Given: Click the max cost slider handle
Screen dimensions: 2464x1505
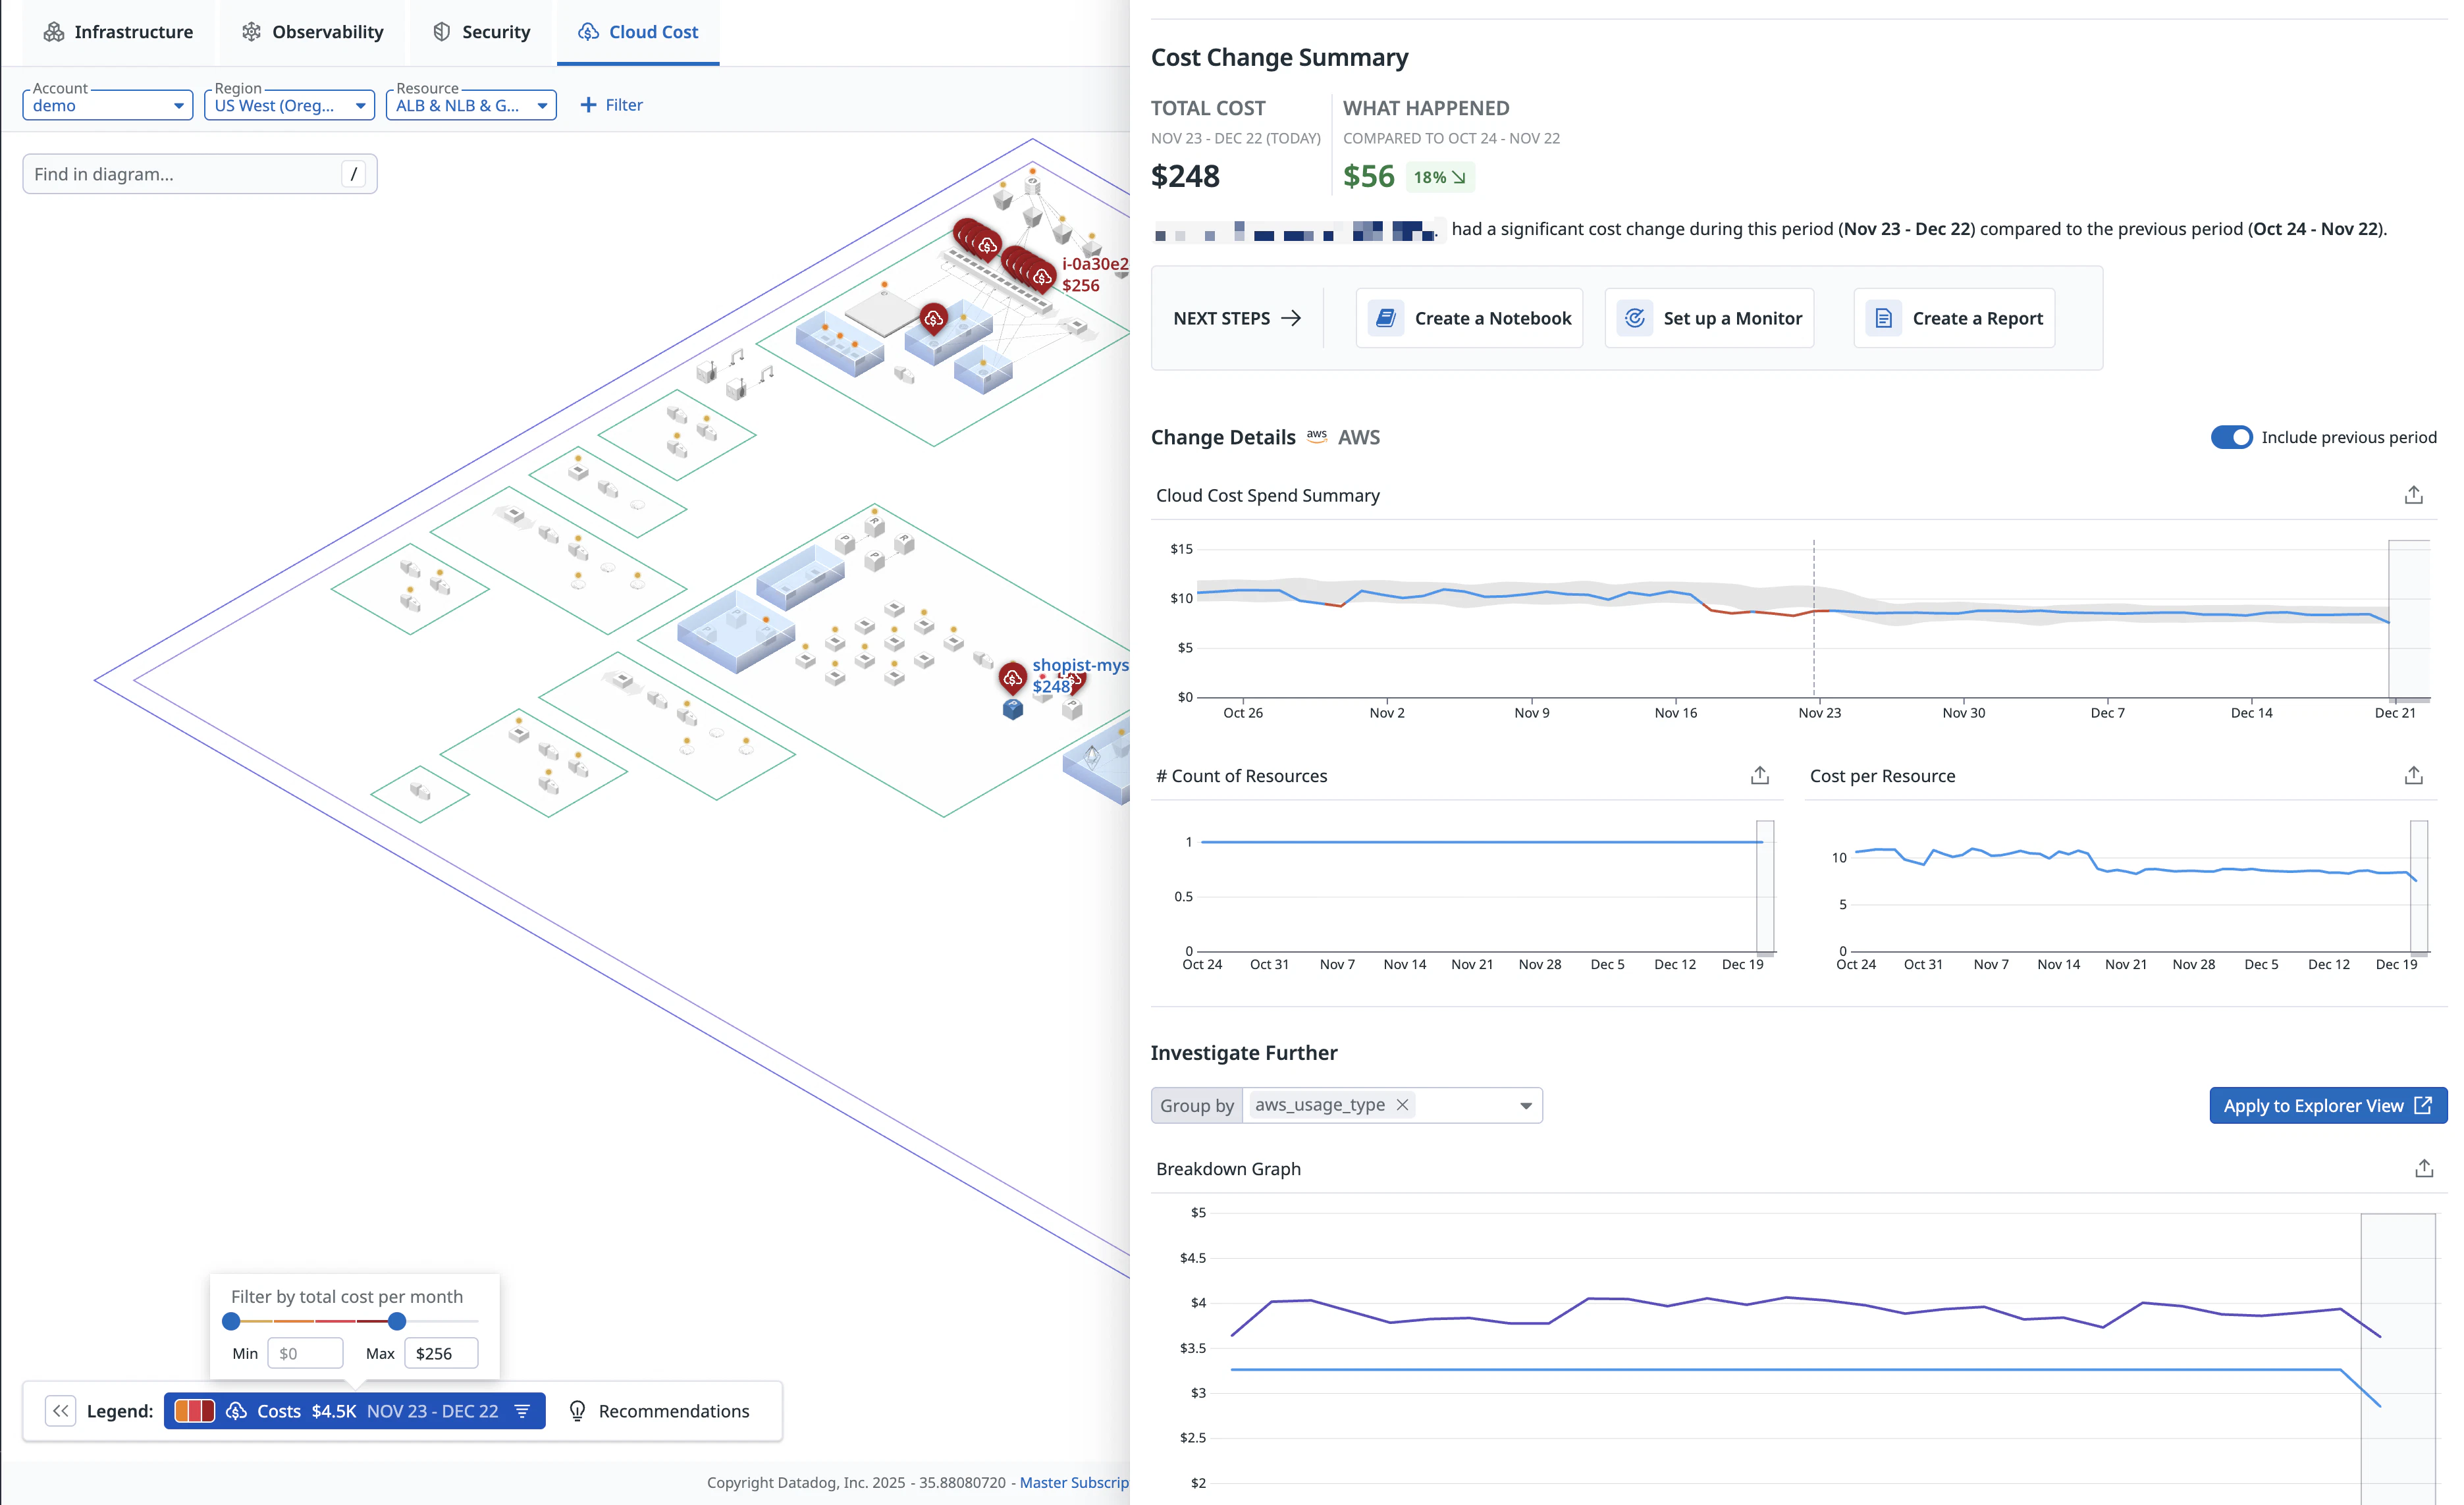Looking at the screenshot, I should (397, 1321).
